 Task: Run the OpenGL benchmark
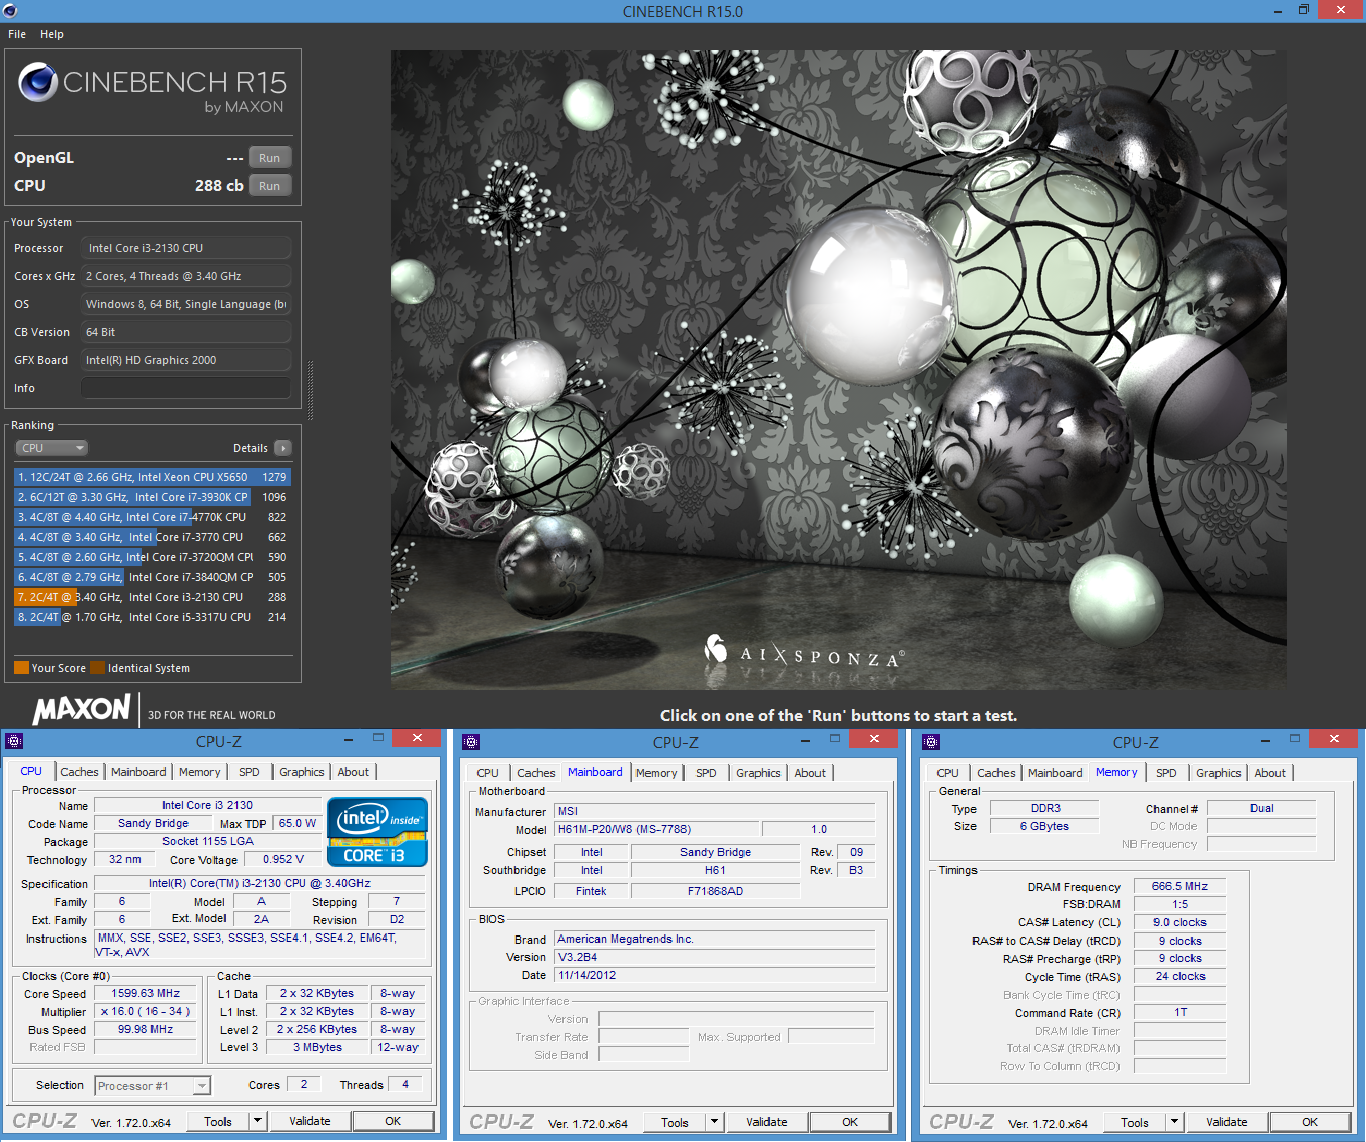[x=270, y=158]
